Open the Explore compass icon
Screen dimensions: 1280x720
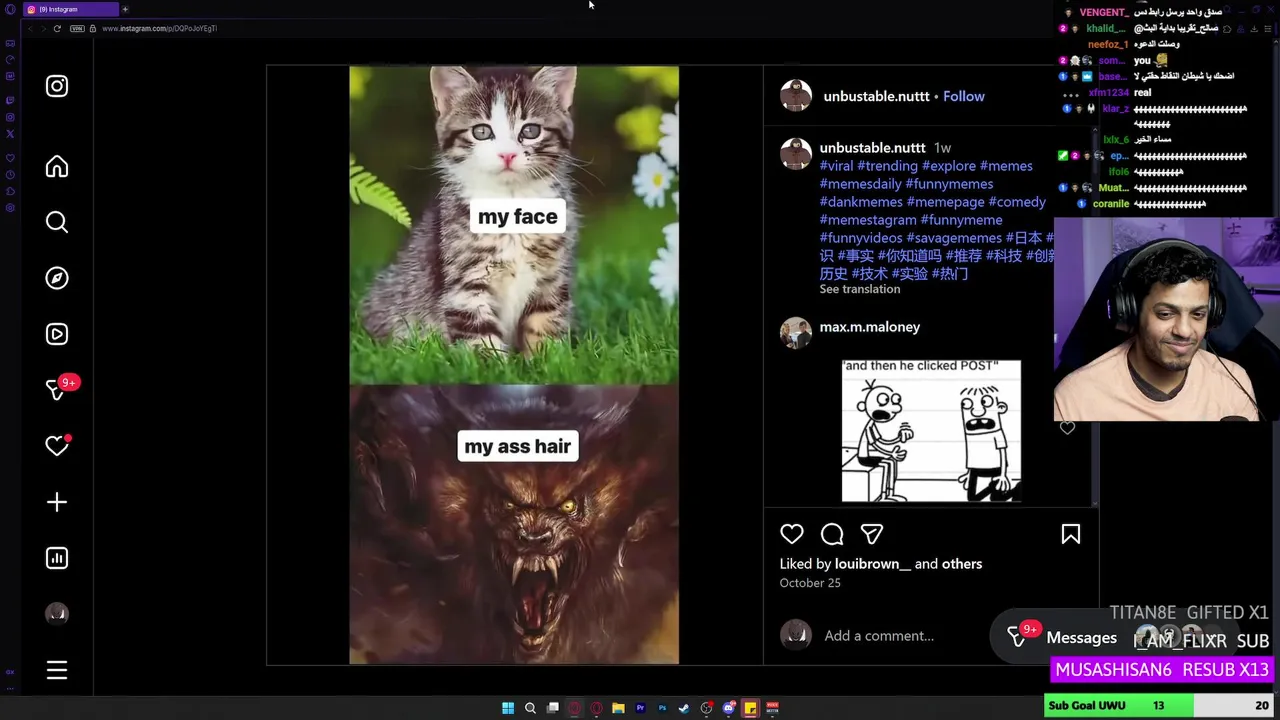pos(57,278)
